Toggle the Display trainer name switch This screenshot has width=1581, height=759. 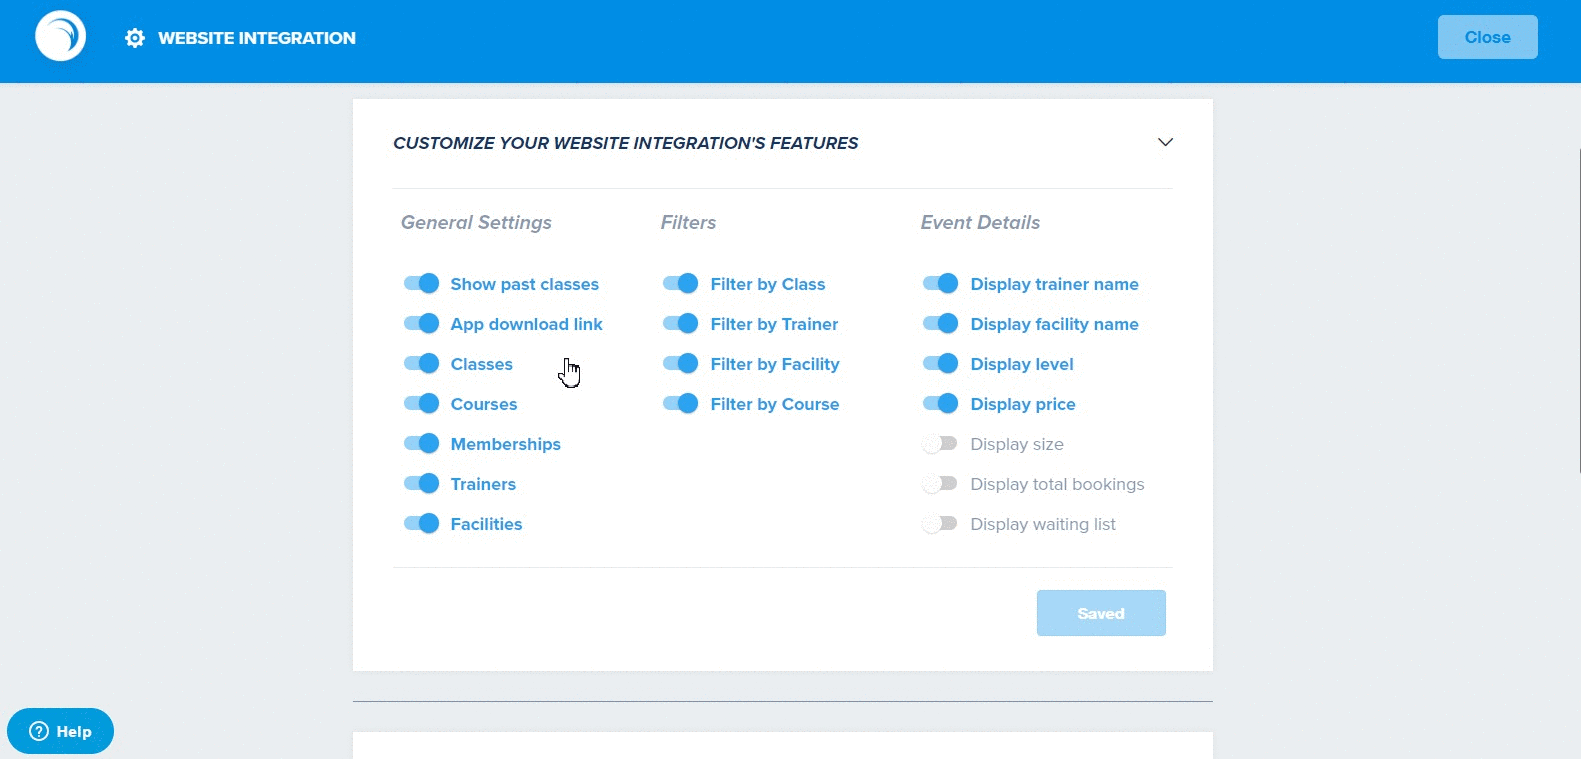[941, 283]
